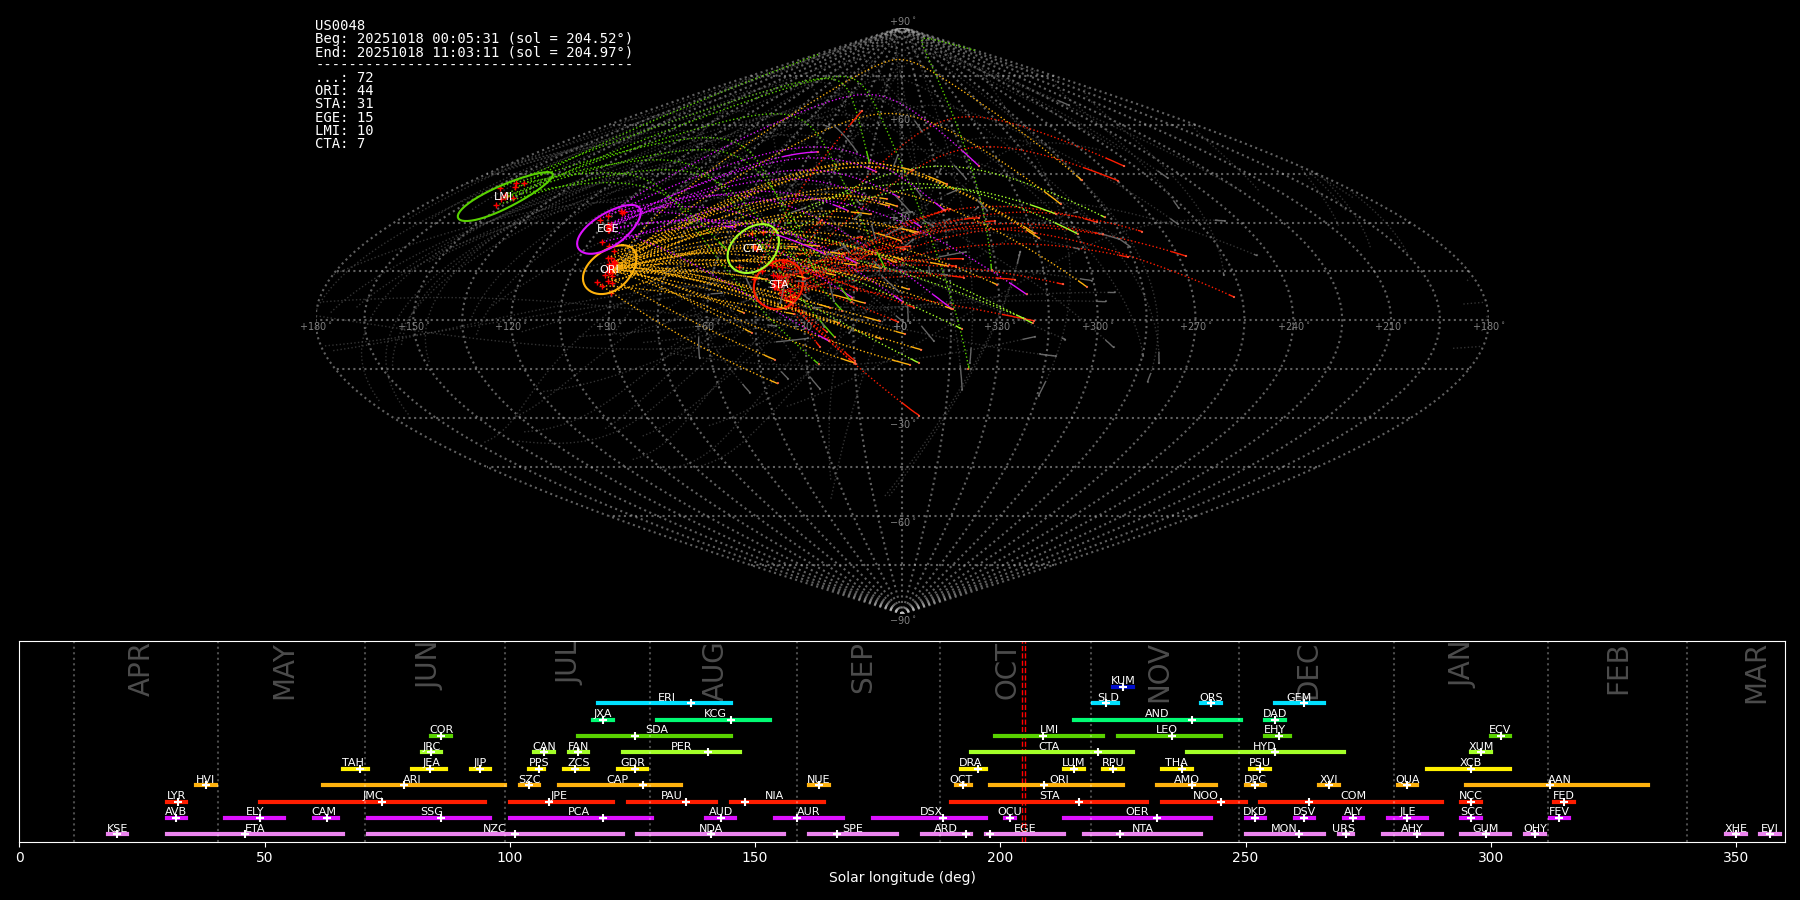Click the EVI shower label
1800x900 pixels.
1769,828
